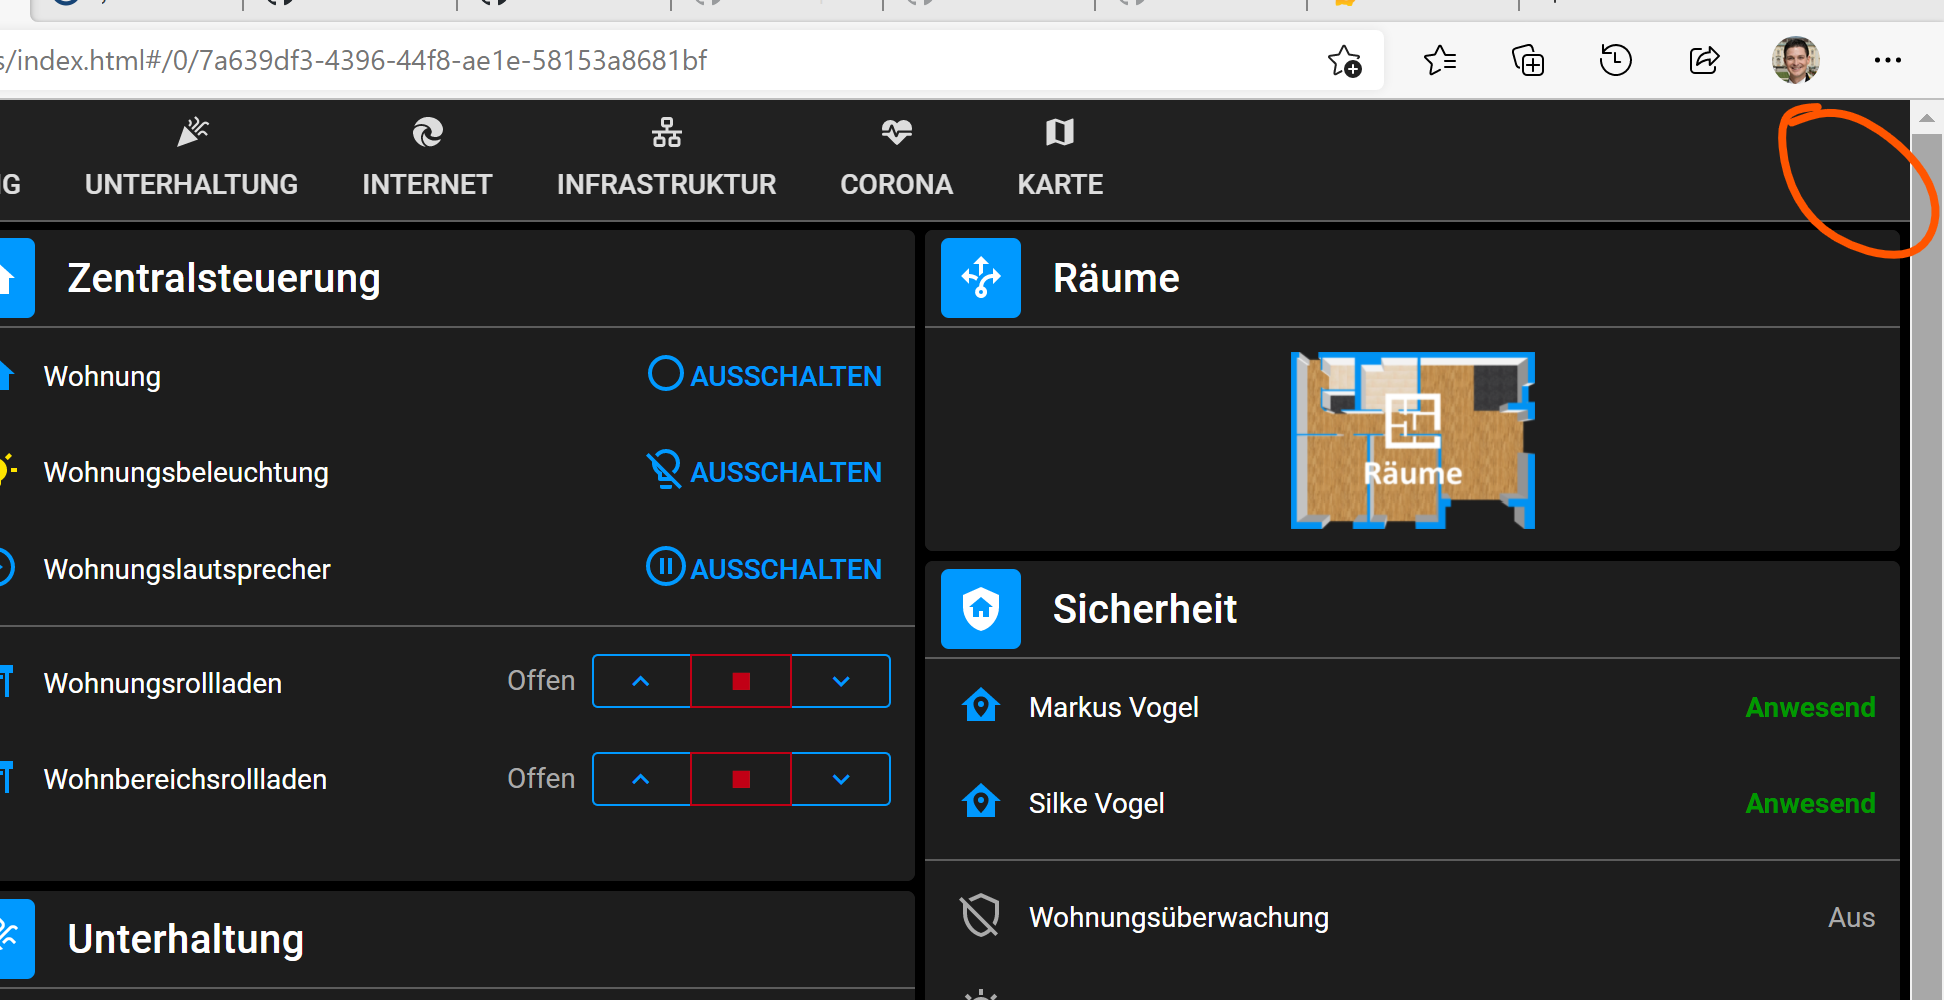Click the Infrastruktur network icon

[x=666, y=131]
